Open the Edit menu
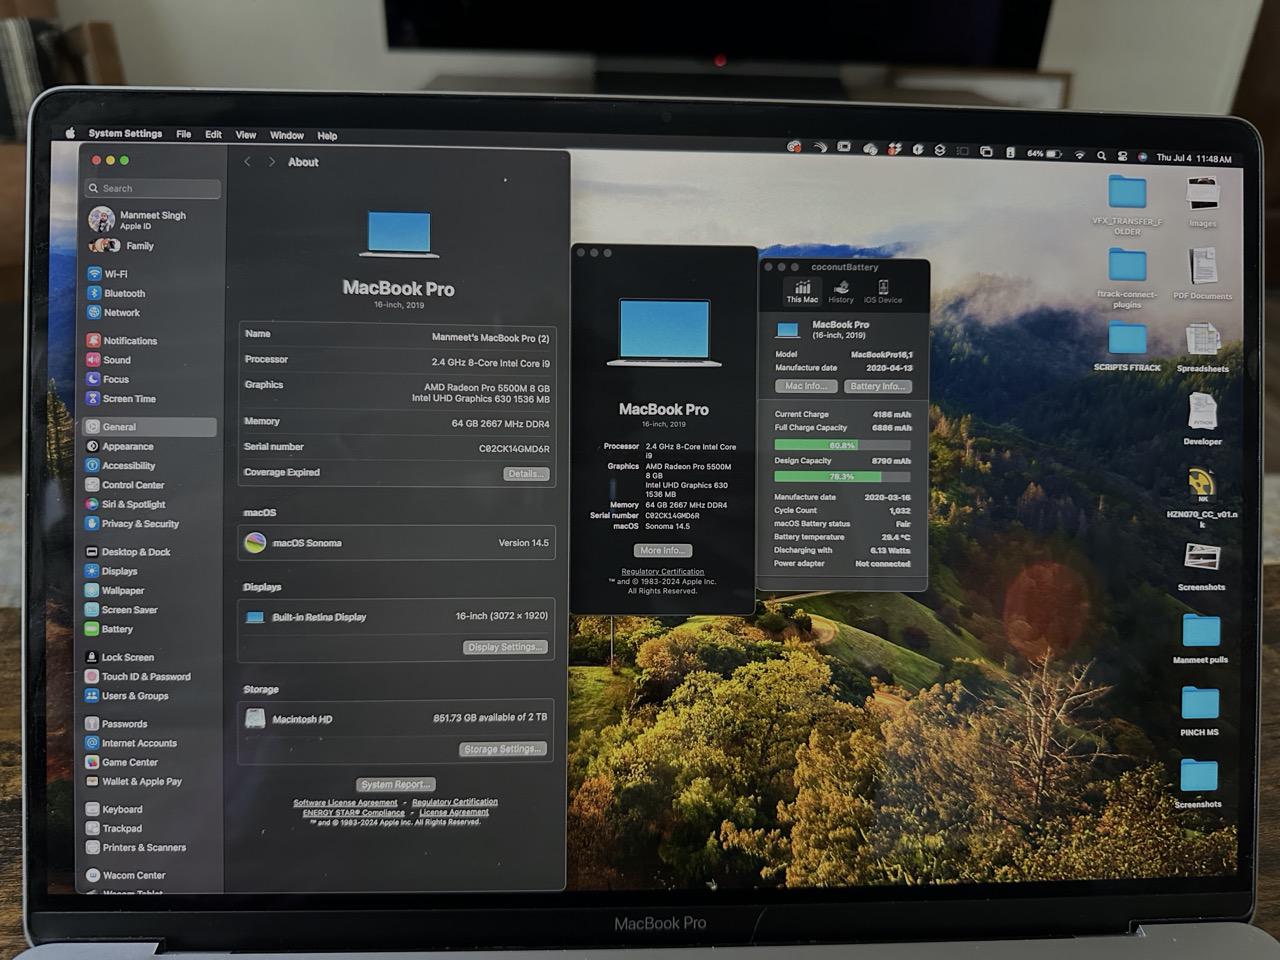Screen dimensions: 1280x960 213,134
